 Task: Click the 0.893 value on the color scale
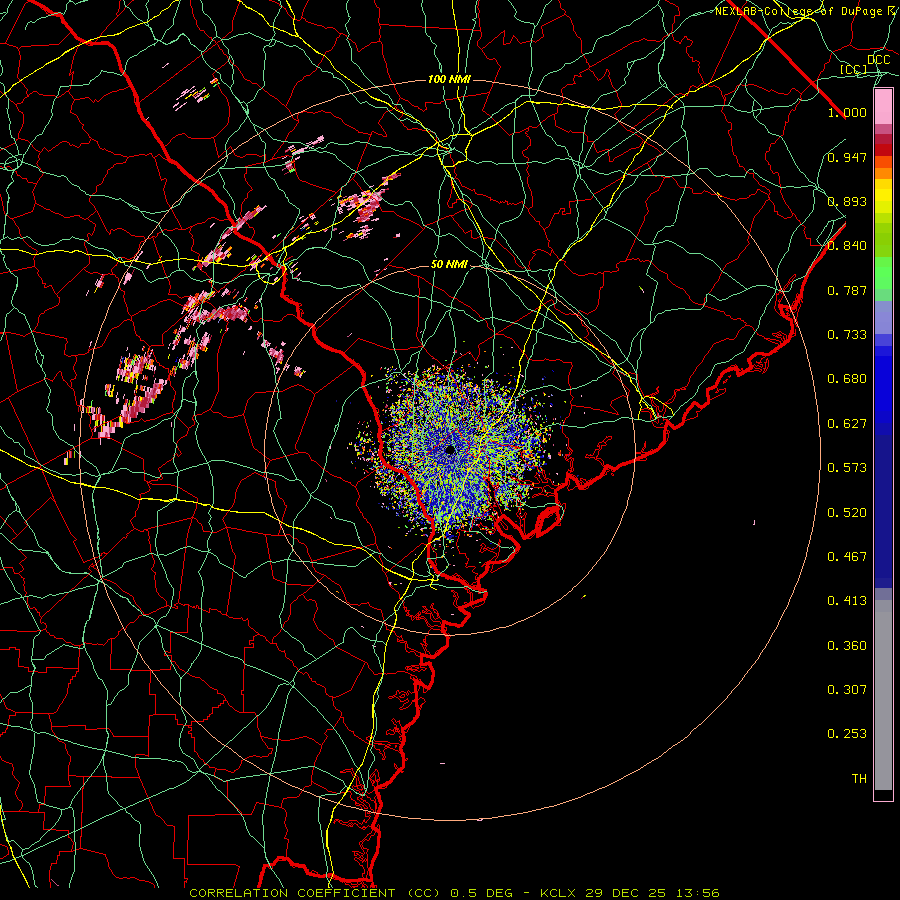tap(847, 201)
